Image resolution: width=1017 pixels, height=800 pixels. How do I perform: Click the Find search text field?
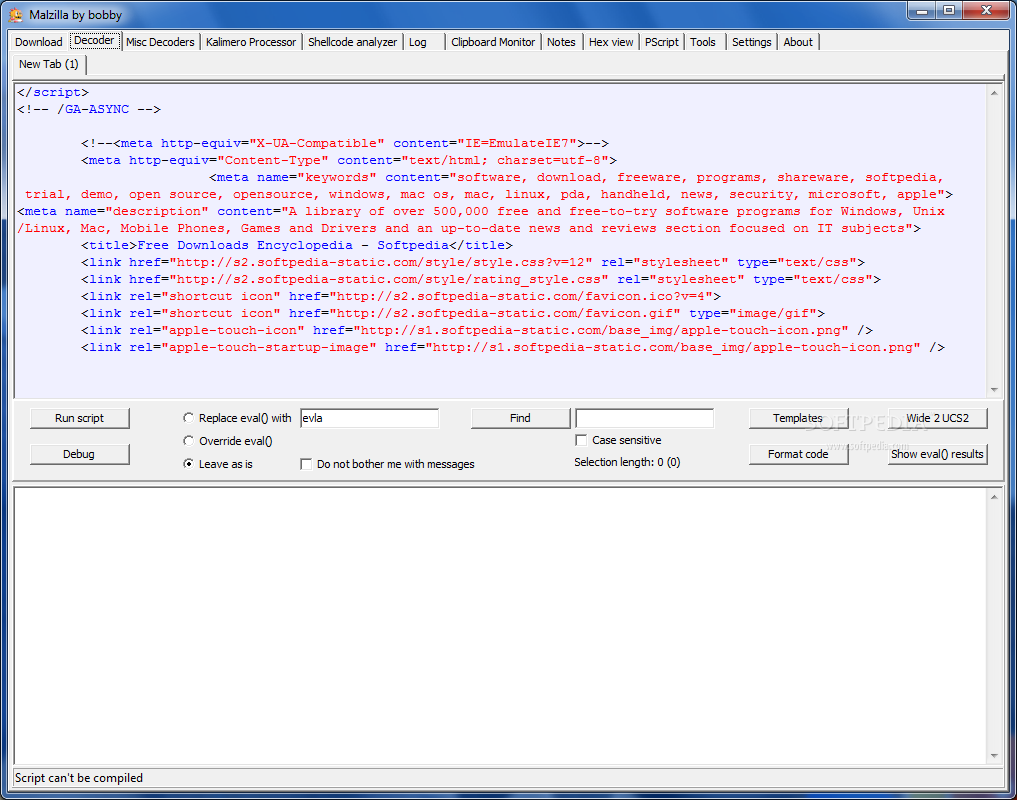click(x=644, y=418)
